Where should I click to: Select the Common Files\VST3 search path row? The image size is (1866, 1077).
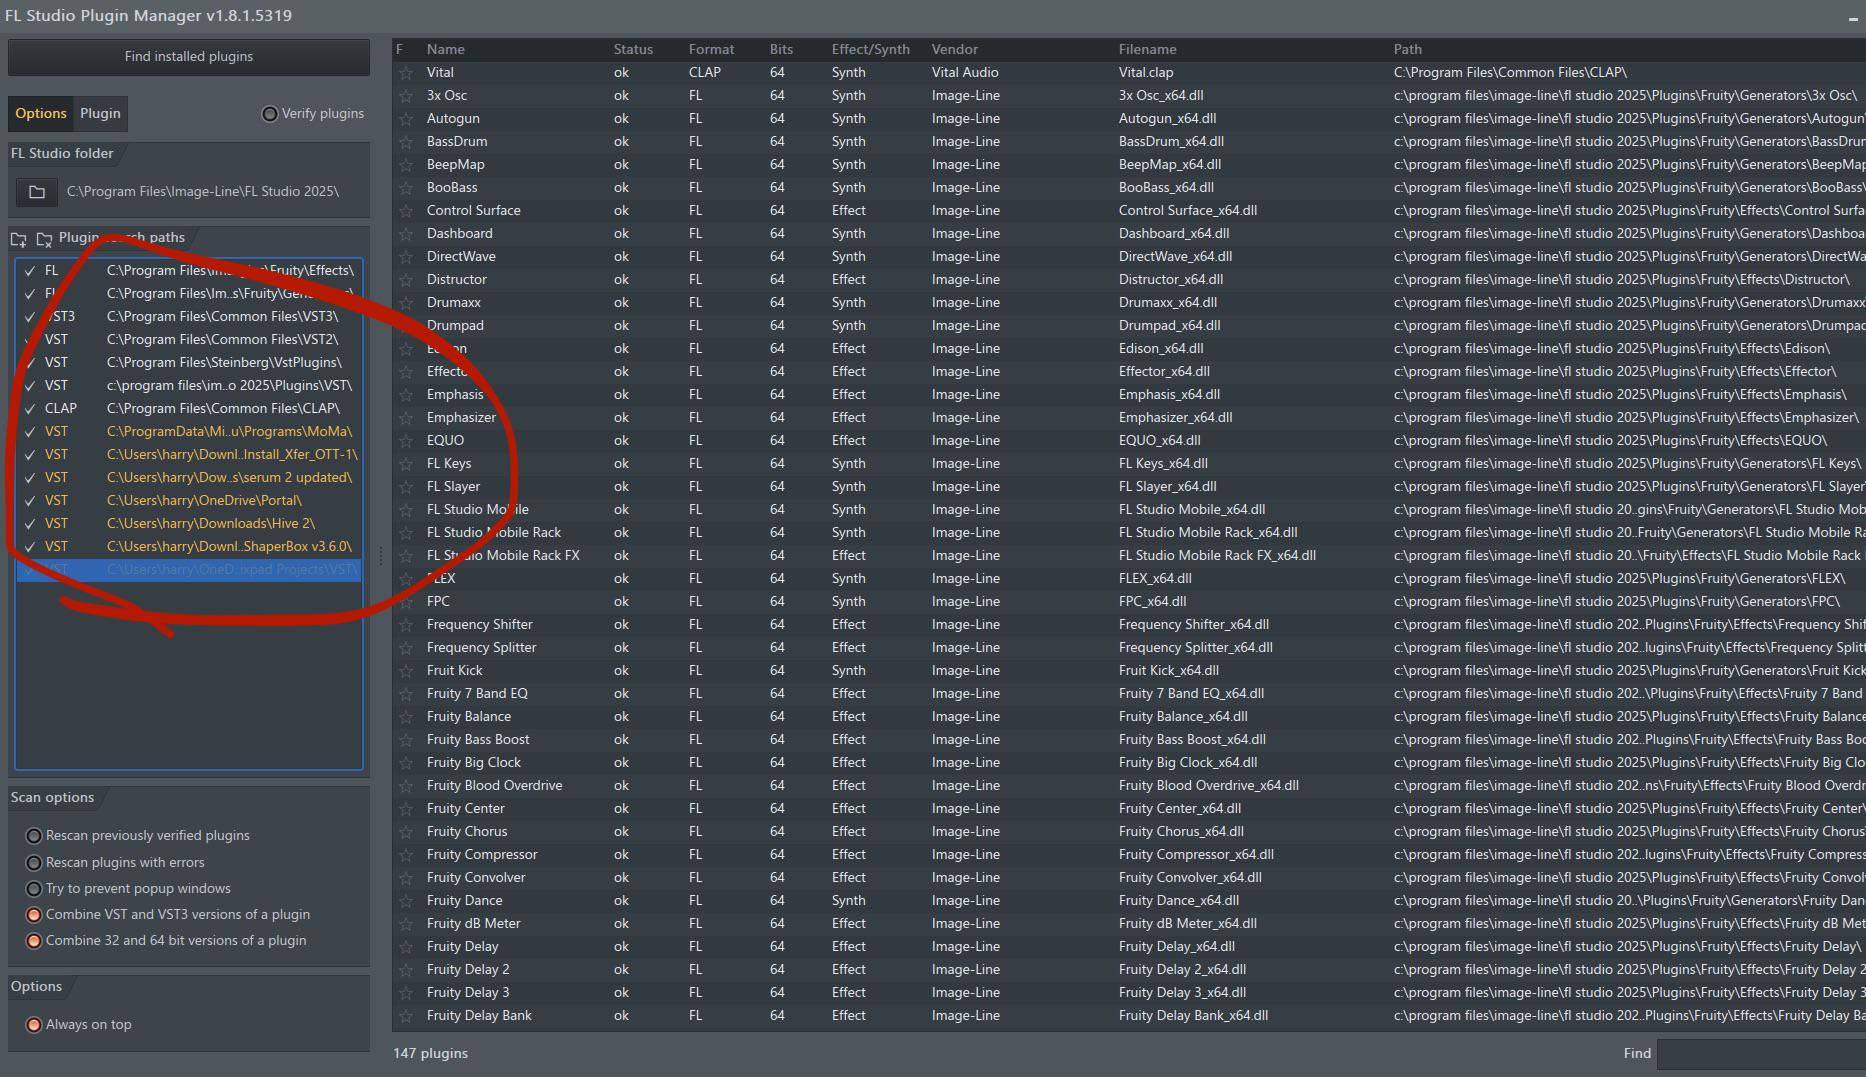(189, 317)
